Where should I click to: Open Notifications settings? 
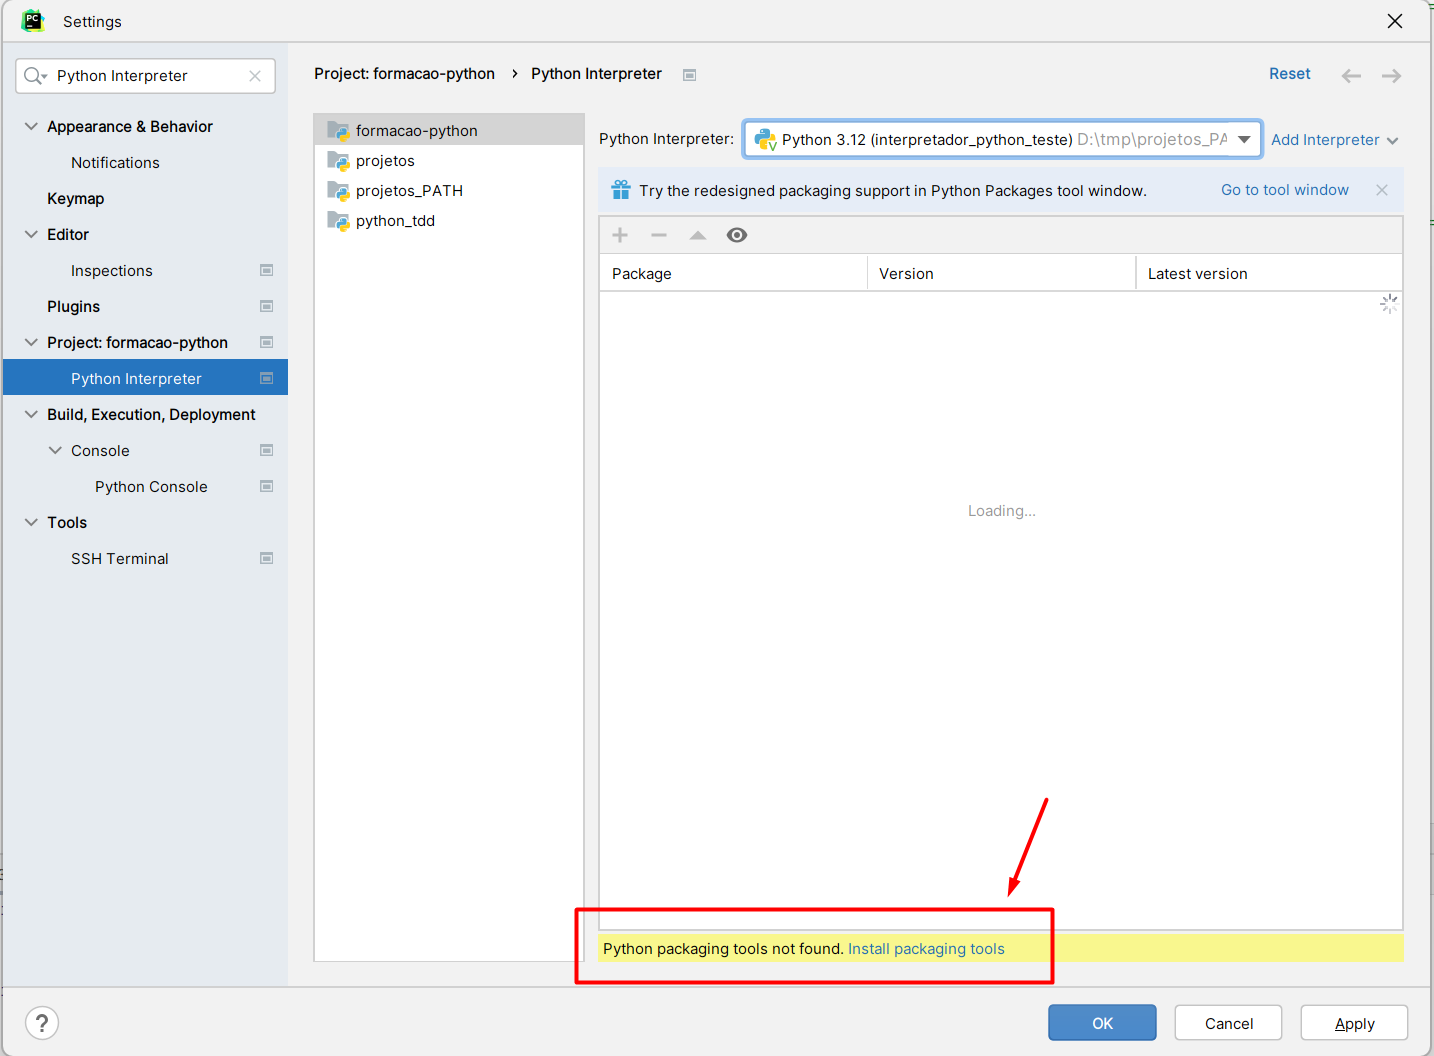tap(115, 162)
